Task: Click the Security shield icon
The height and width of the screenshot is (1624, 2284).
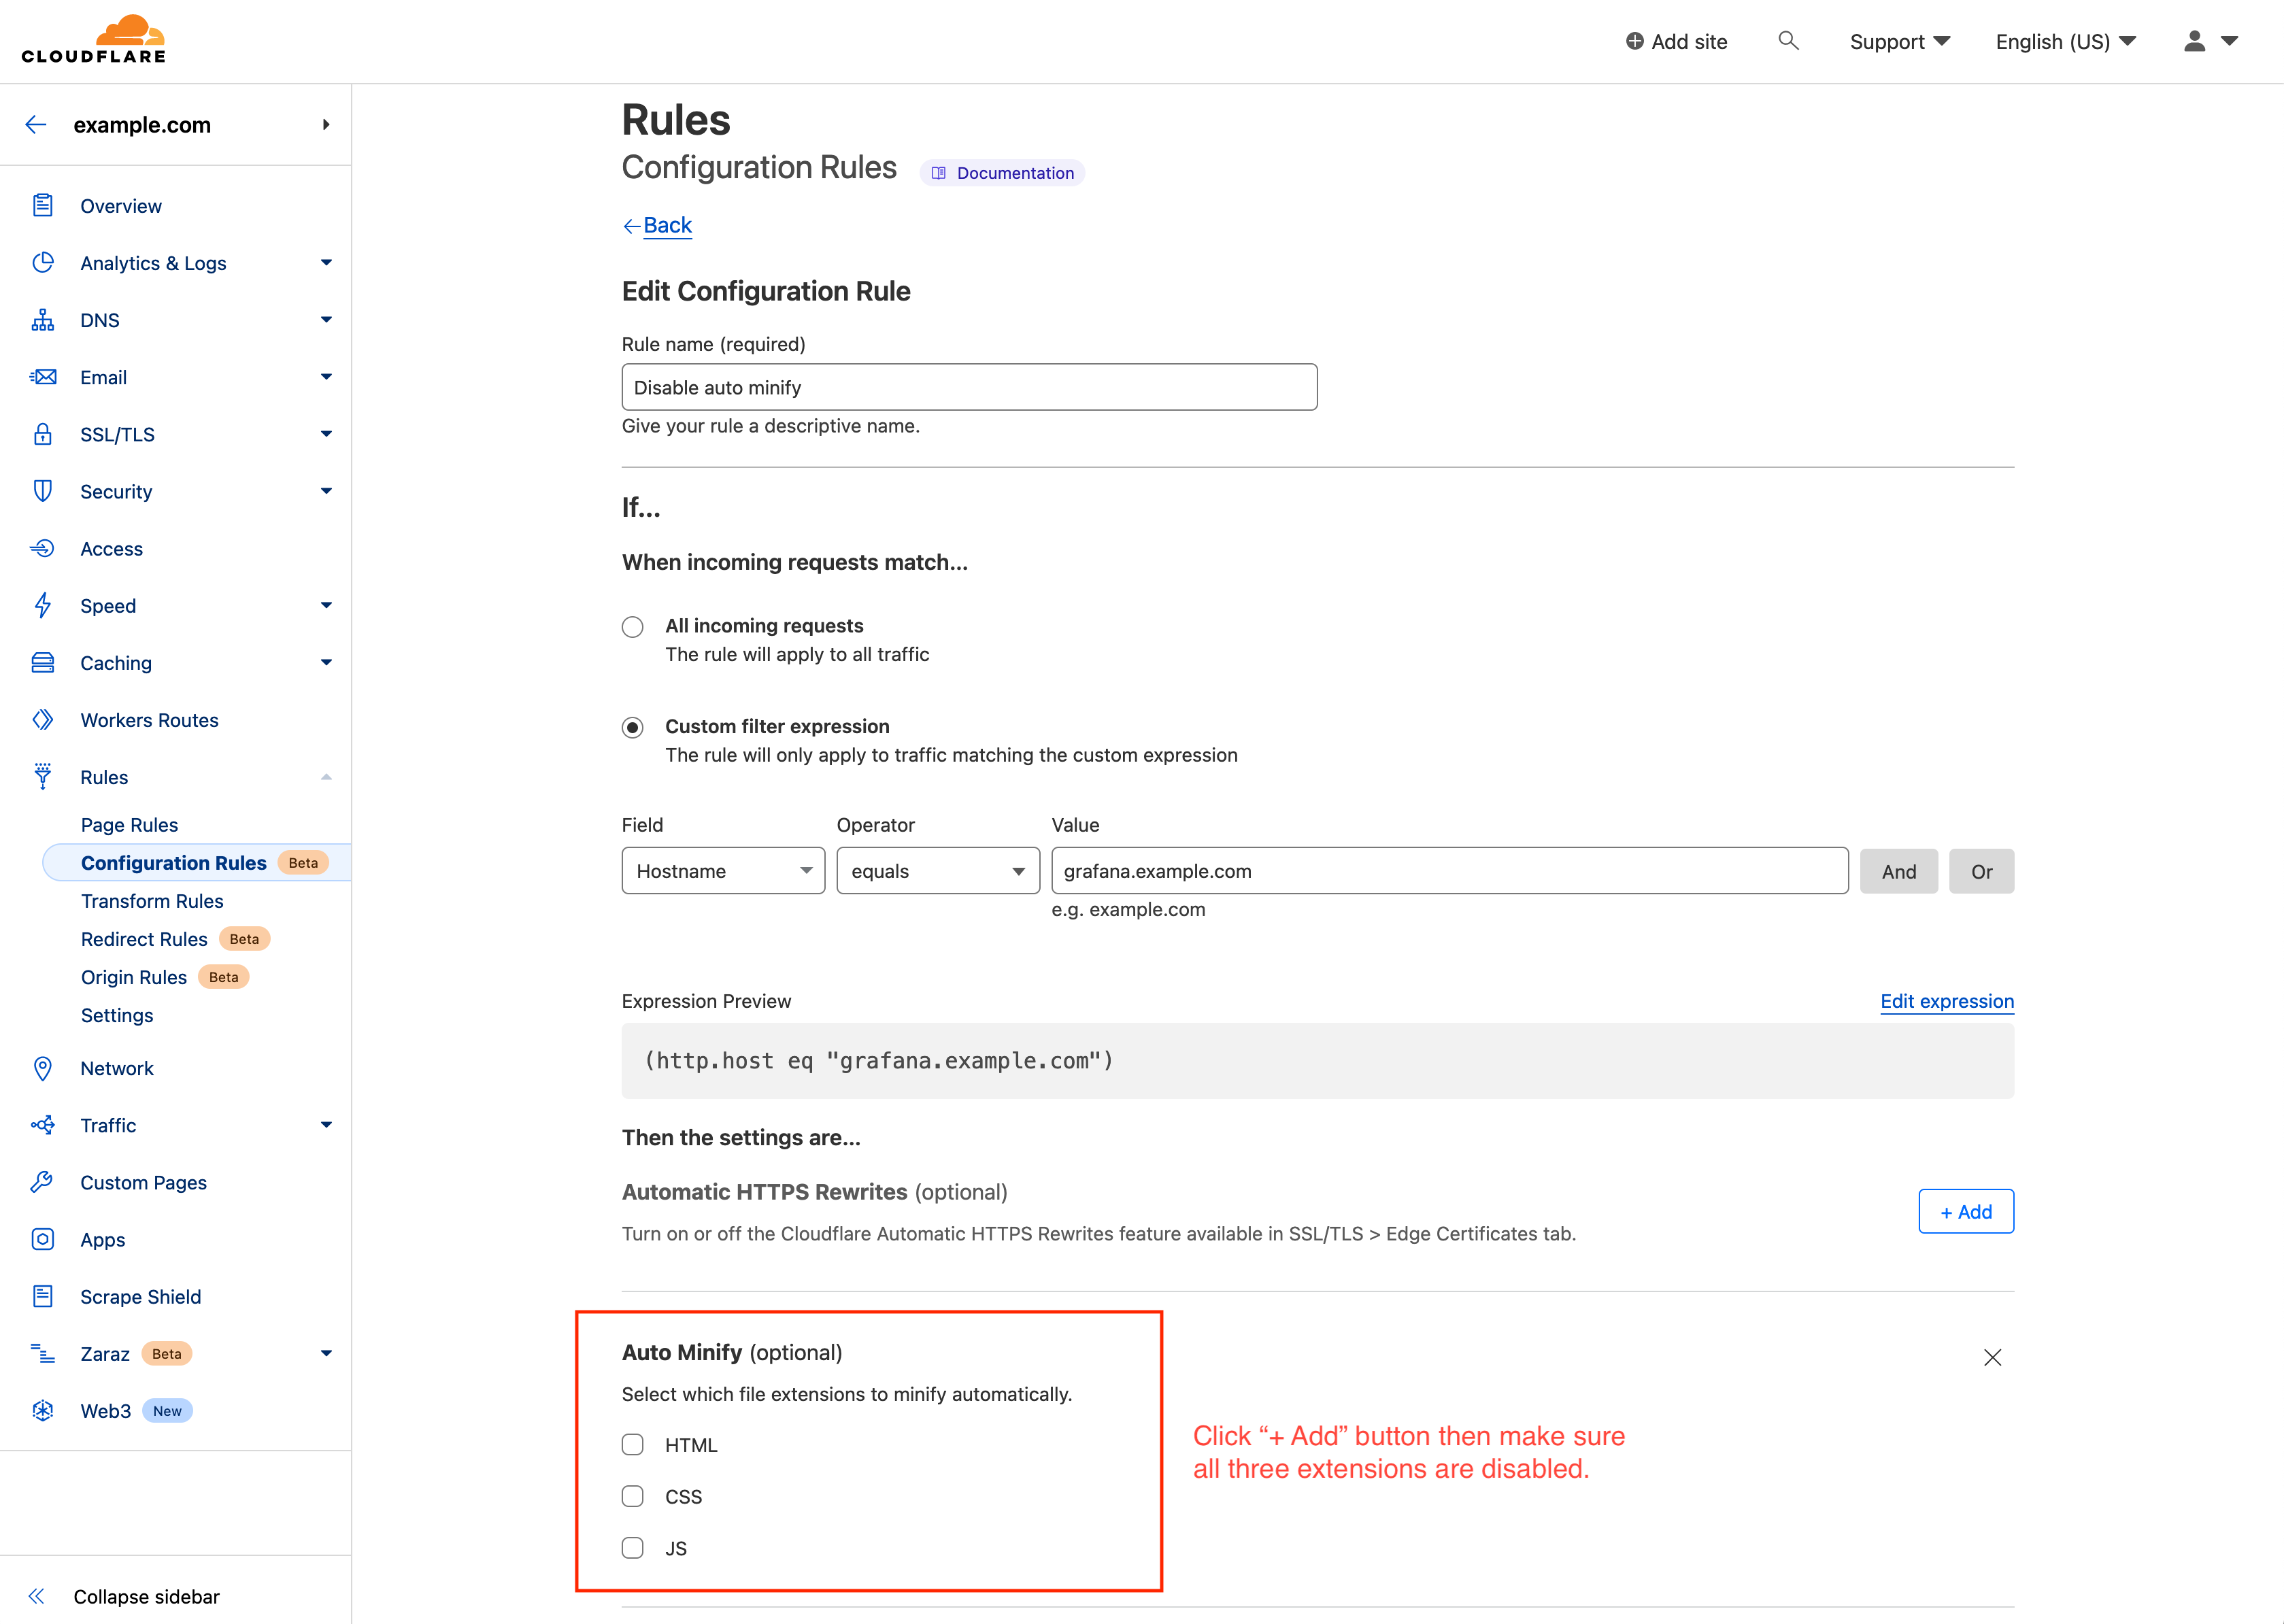Action: point(43,491)
